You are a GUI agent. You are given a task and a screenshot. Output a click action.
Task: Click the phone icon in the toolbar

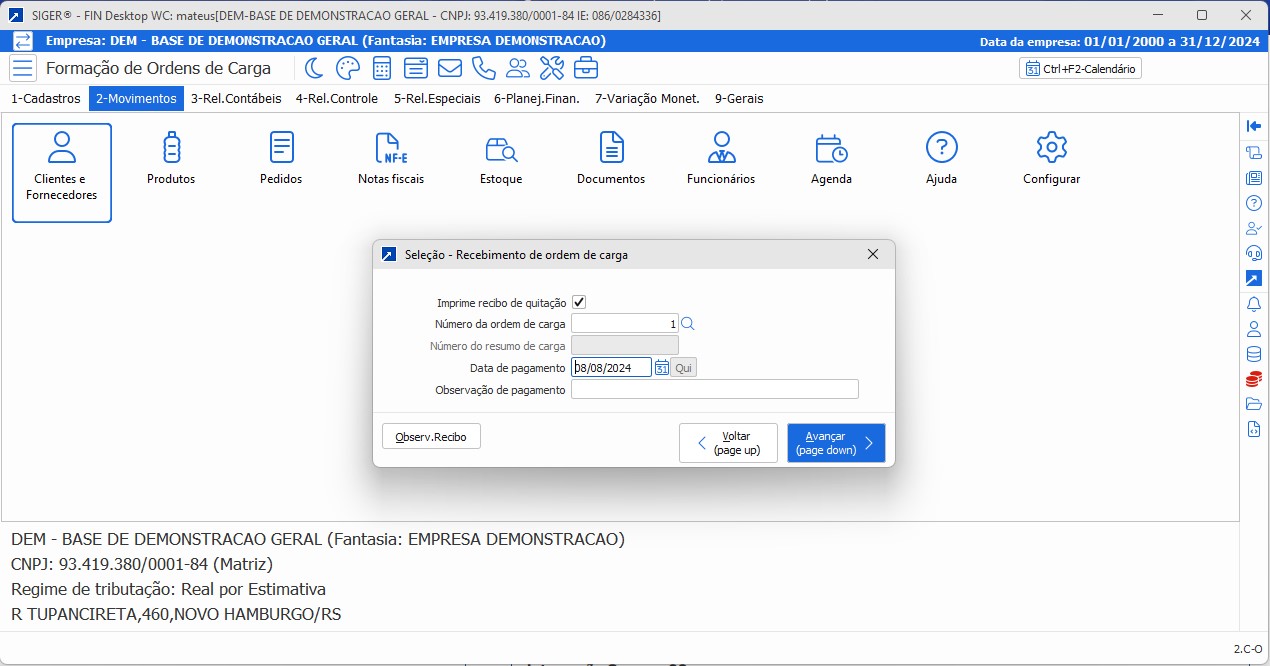pyautogui.click(x=483, y=67)
